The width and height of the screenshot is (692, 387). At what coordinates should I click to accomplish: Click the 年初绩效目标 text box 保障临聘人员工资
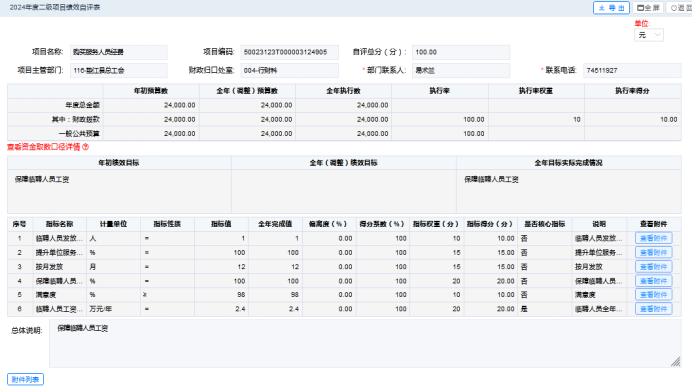click(x=119, y=192)
